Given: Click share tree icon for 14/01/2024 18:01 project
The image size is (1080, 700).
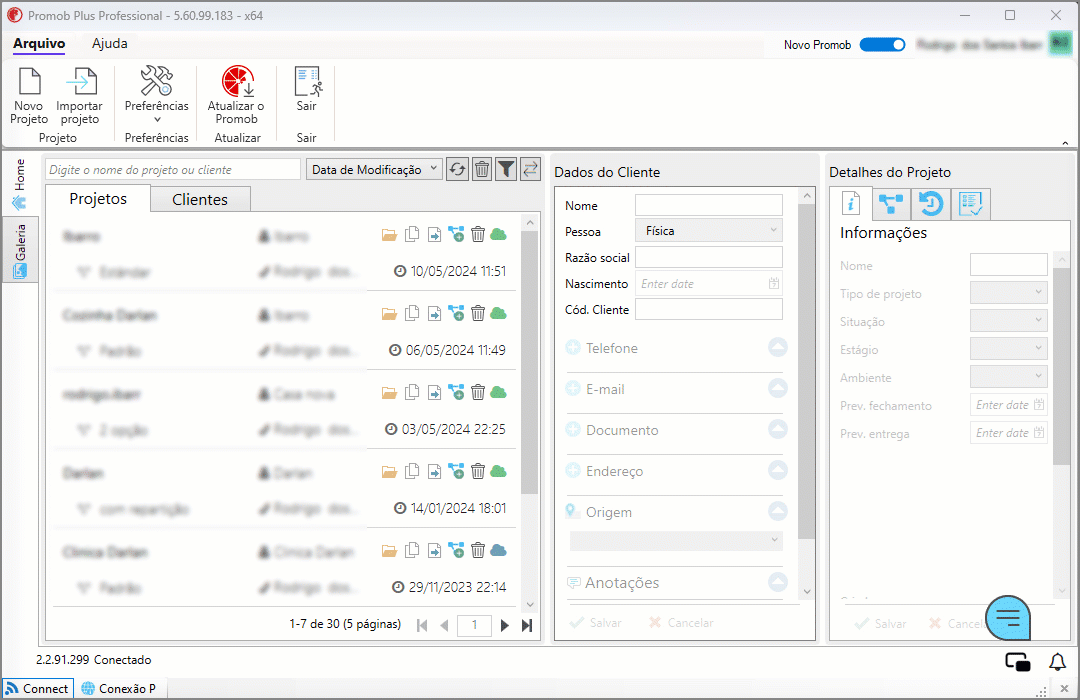Looking at the screenshot, I should [456, 471].
